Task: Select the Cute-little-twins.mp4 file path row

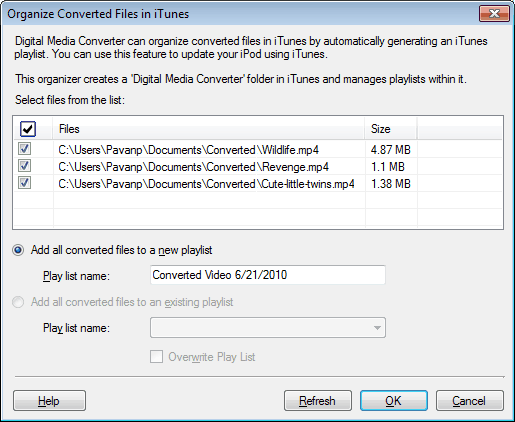Action: tap(206, 184)
